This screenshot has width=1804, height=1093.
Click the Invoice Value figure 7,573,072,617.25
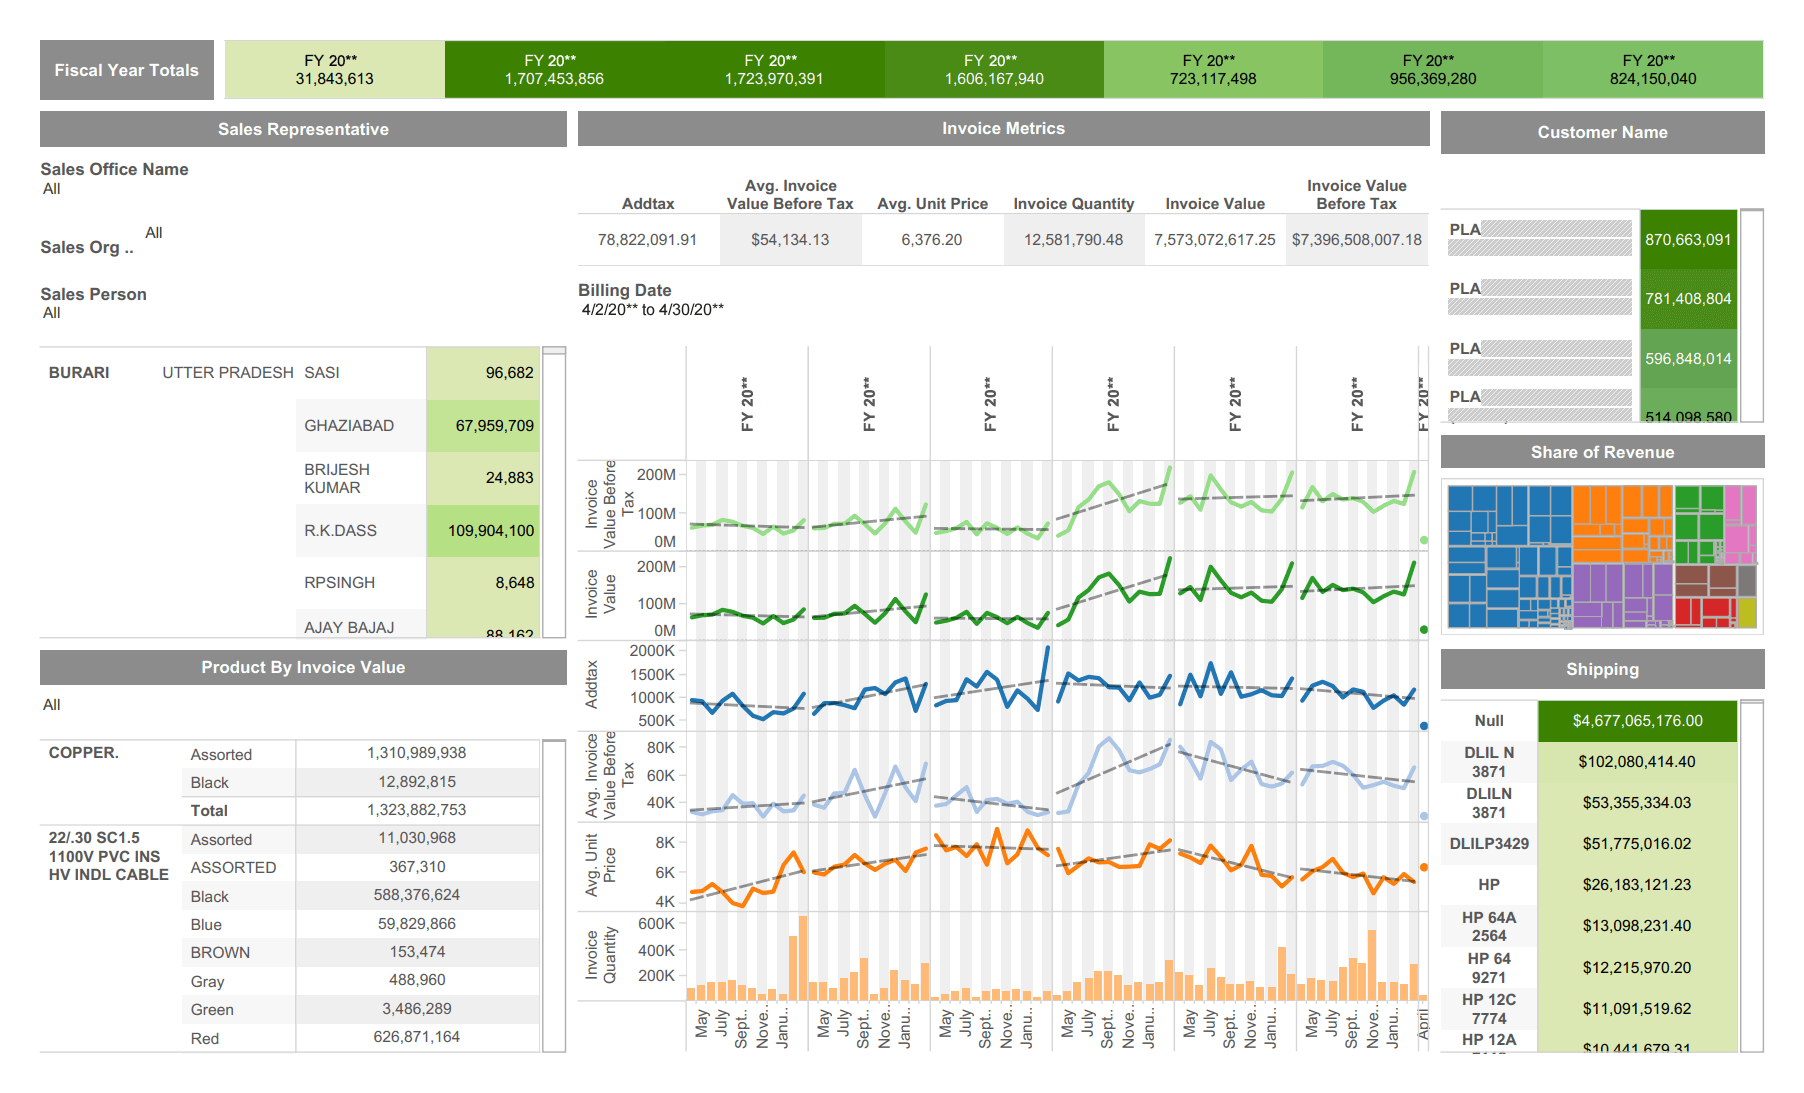(x=1215, y=240)
